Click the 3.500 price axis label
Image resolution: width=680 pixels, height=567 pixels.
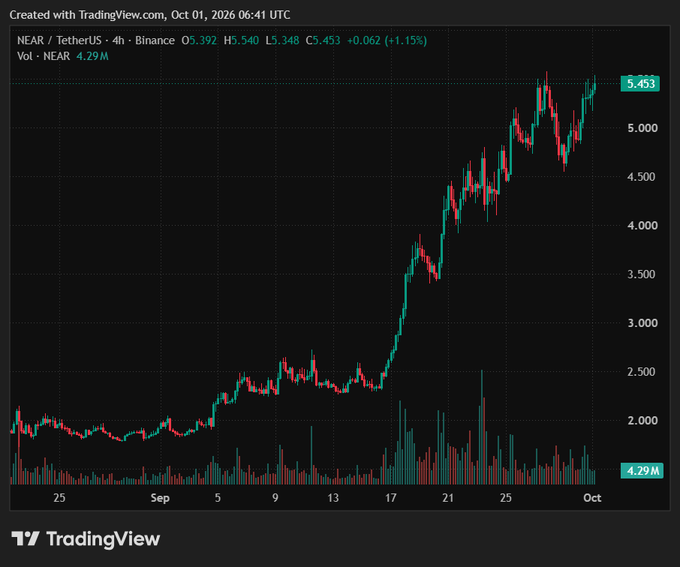(x=641, y=274)
